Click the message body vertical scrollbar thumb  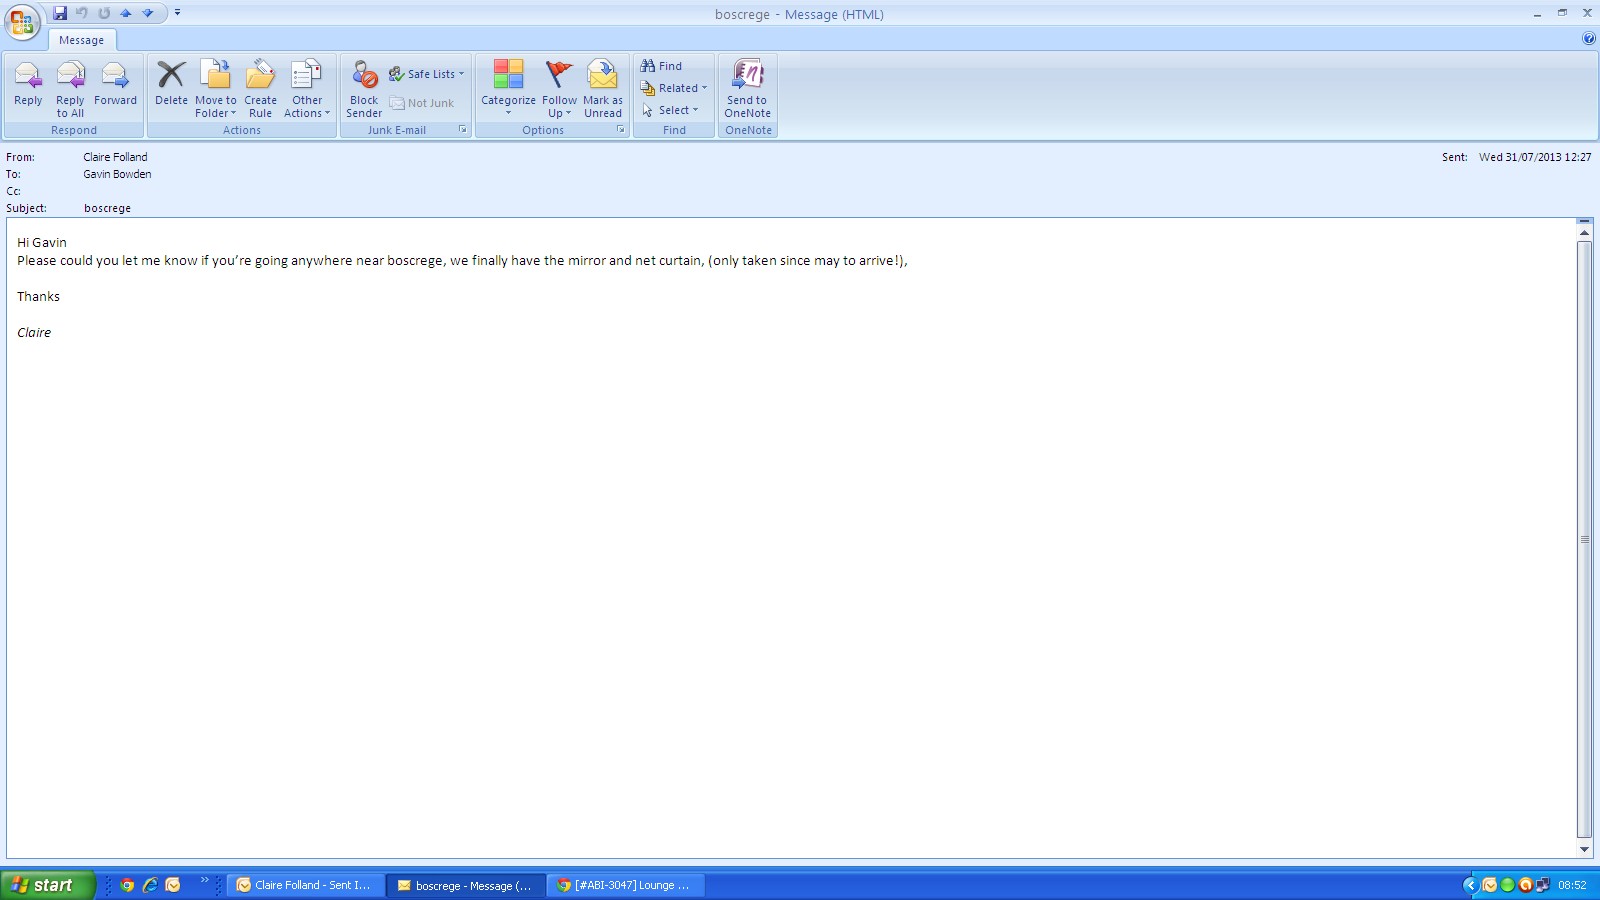[x=1584, y=539]
